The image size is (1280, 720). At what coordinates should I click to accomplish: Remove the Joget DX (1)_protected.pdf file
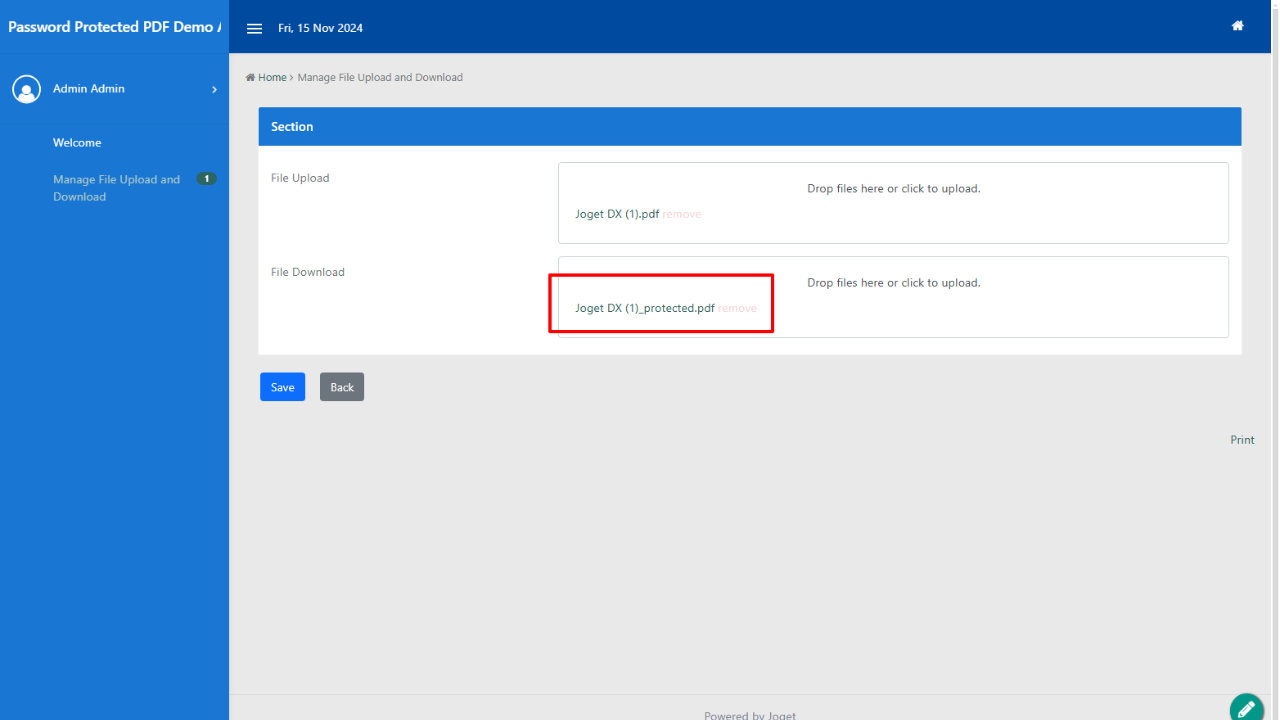pyautogui.click(x=738, y=308)
